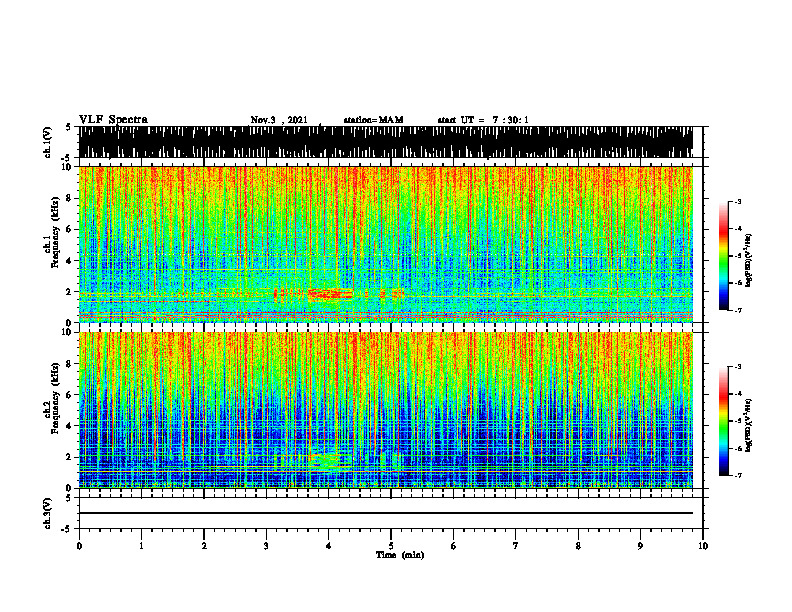Click time axis tick label "9"
The height and width of the screenshot is (612, 792).
click(x=640, y=546)
